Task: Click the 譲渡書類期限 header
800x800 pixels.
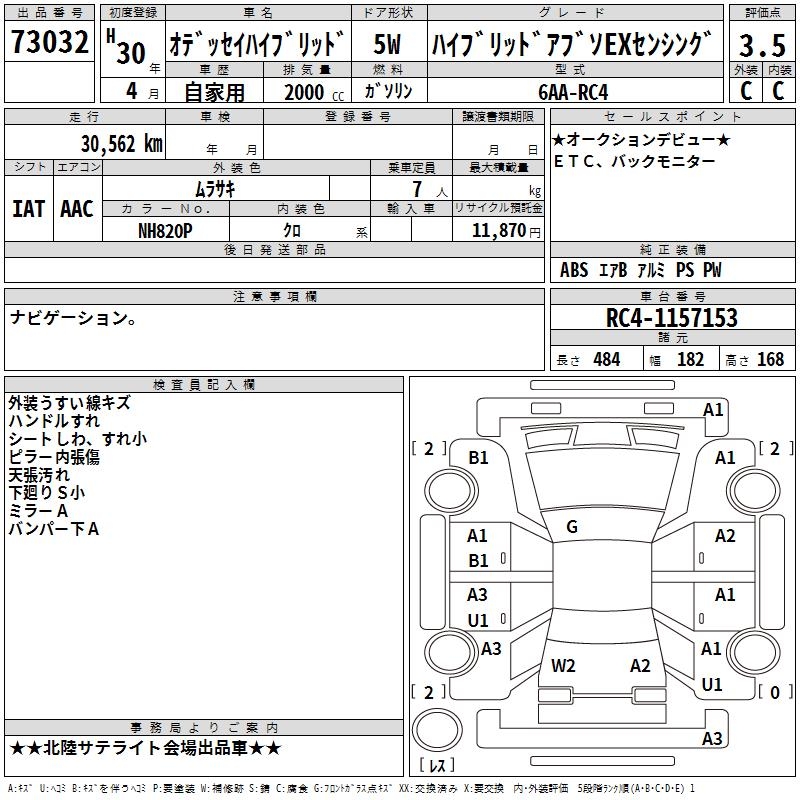Action: pyautogui.click(x=498, y=116)
